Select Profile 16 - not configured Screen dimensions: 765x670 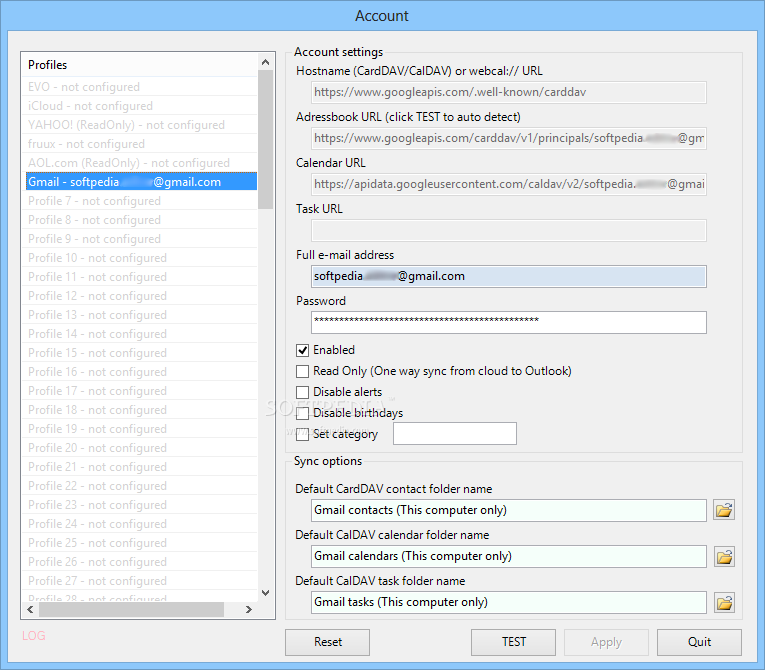[x=139, y=372]
